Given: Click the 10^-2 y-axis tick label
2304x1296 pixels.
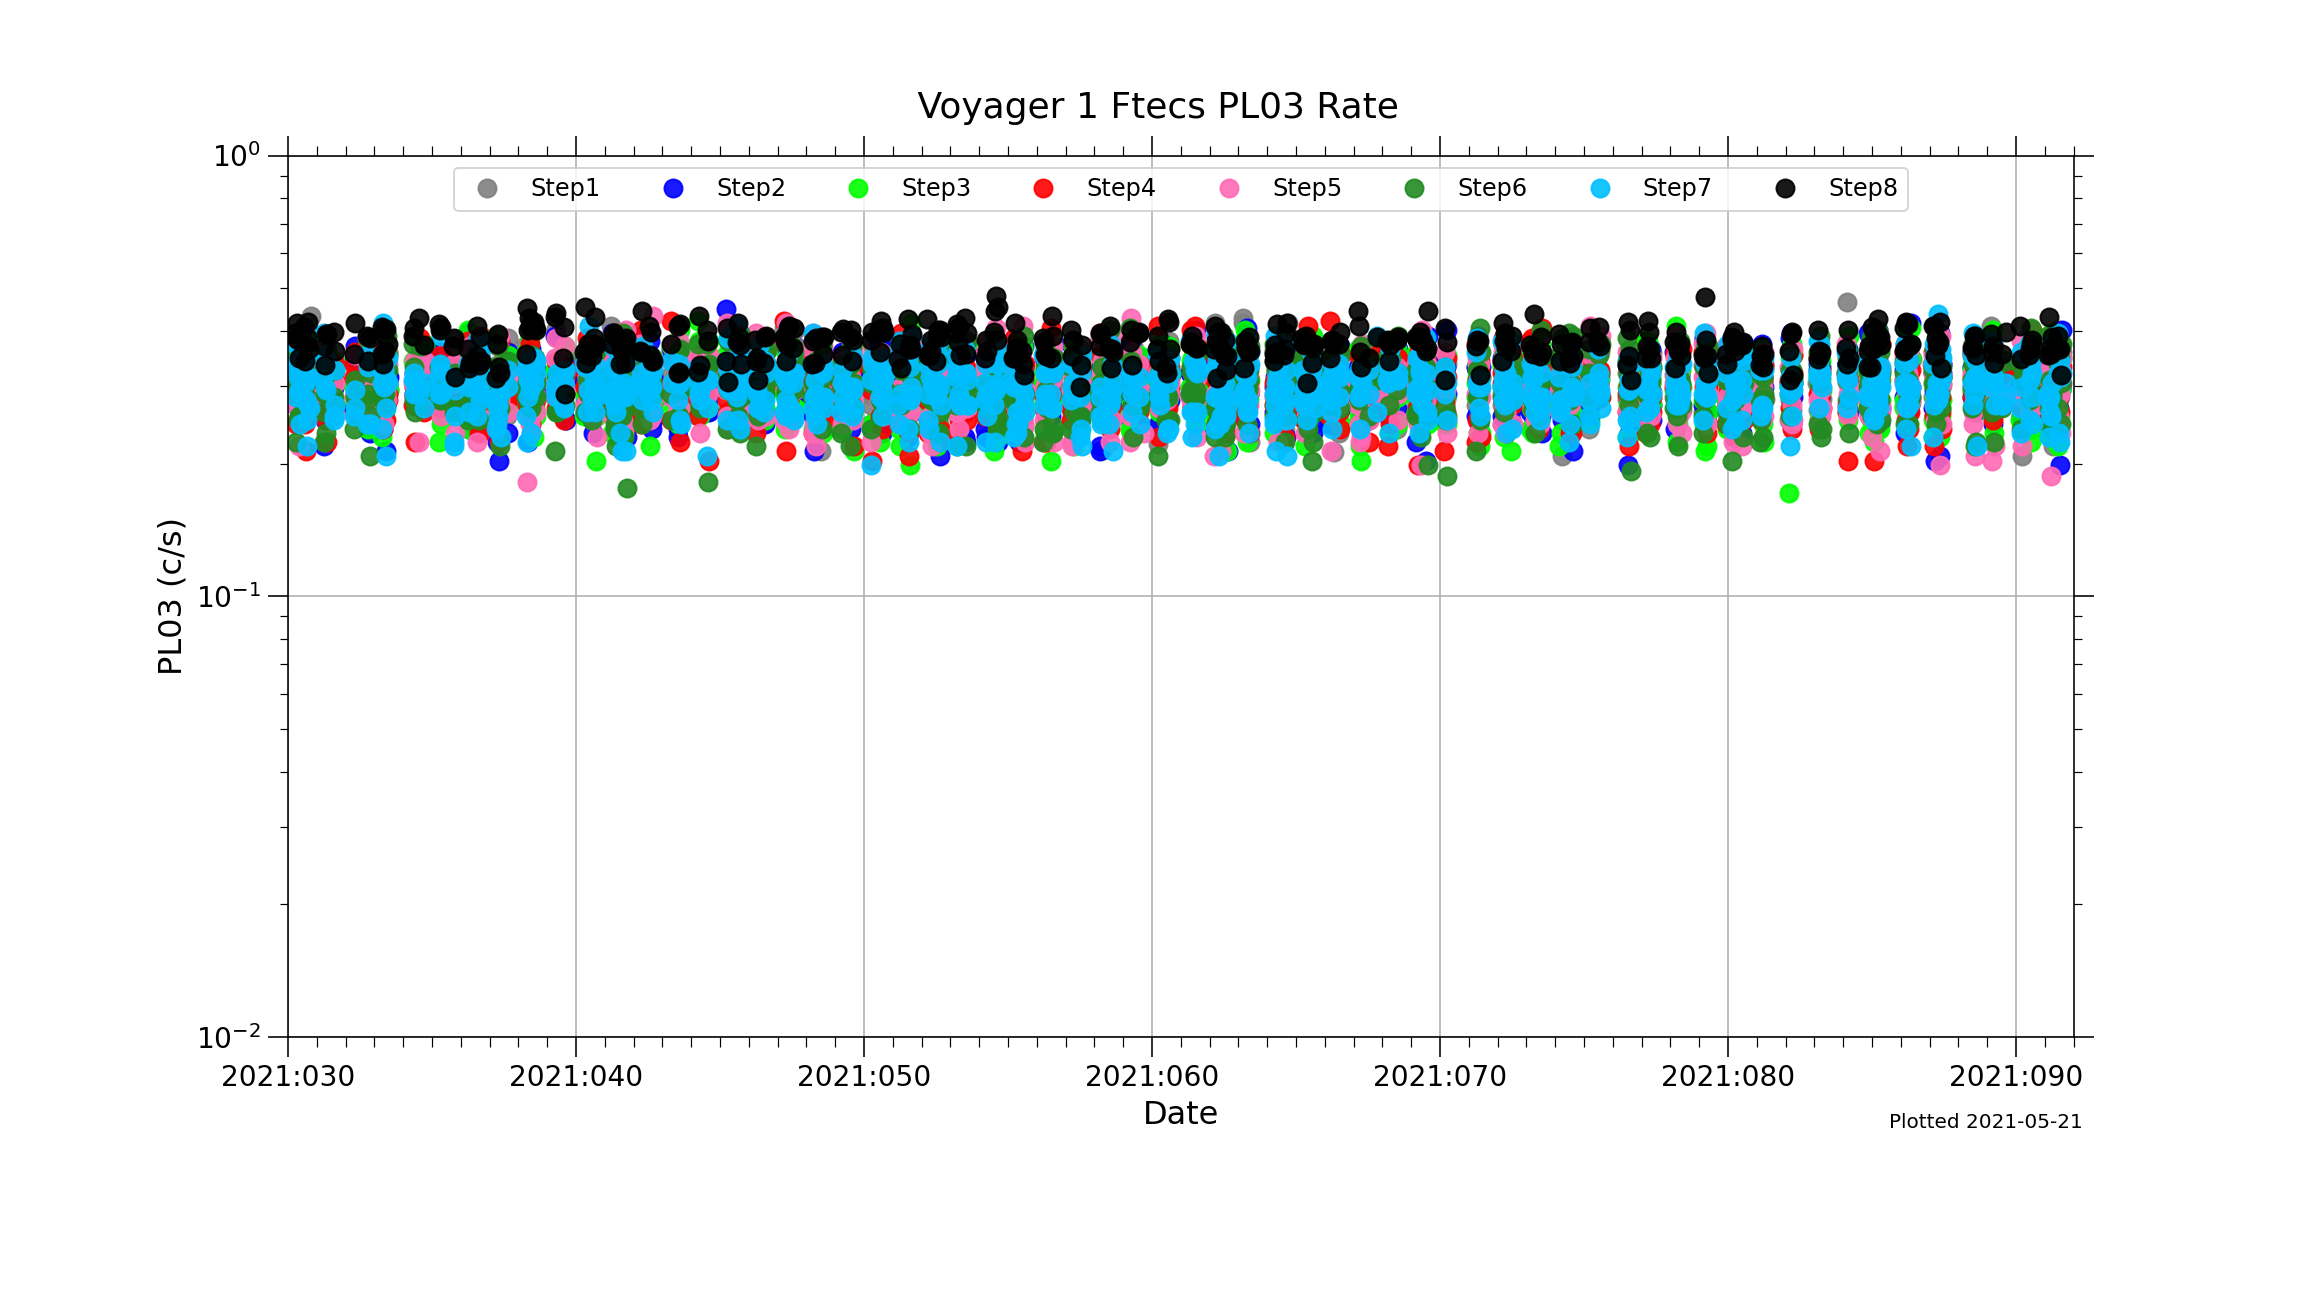Looking at the screenshot, I should 229,1037.
